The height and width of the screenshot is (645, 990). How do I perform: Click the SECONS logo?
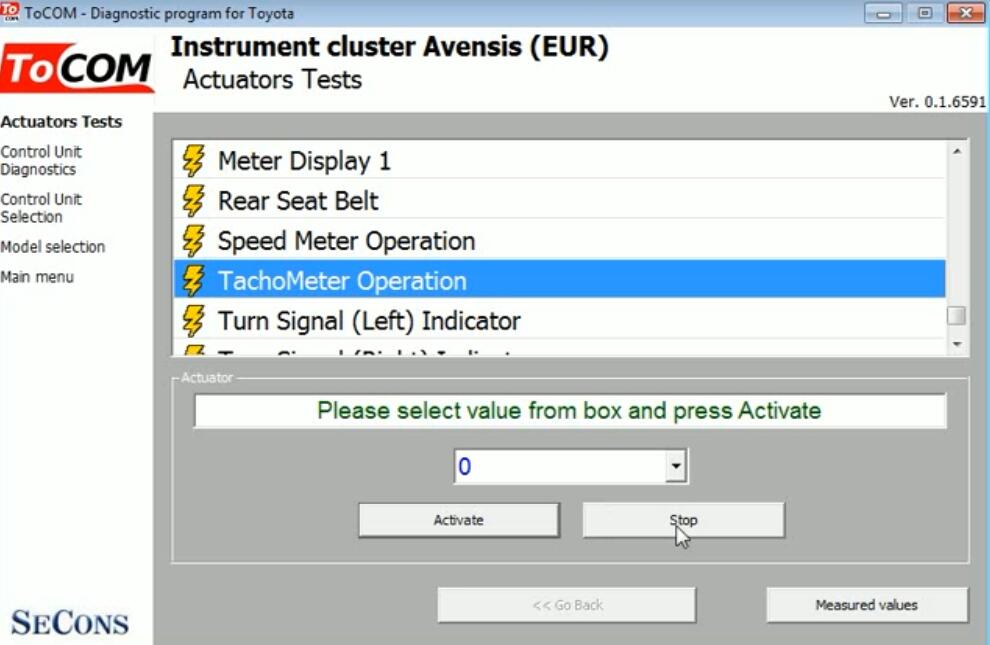pyautogui.click(x=70, y=622)
